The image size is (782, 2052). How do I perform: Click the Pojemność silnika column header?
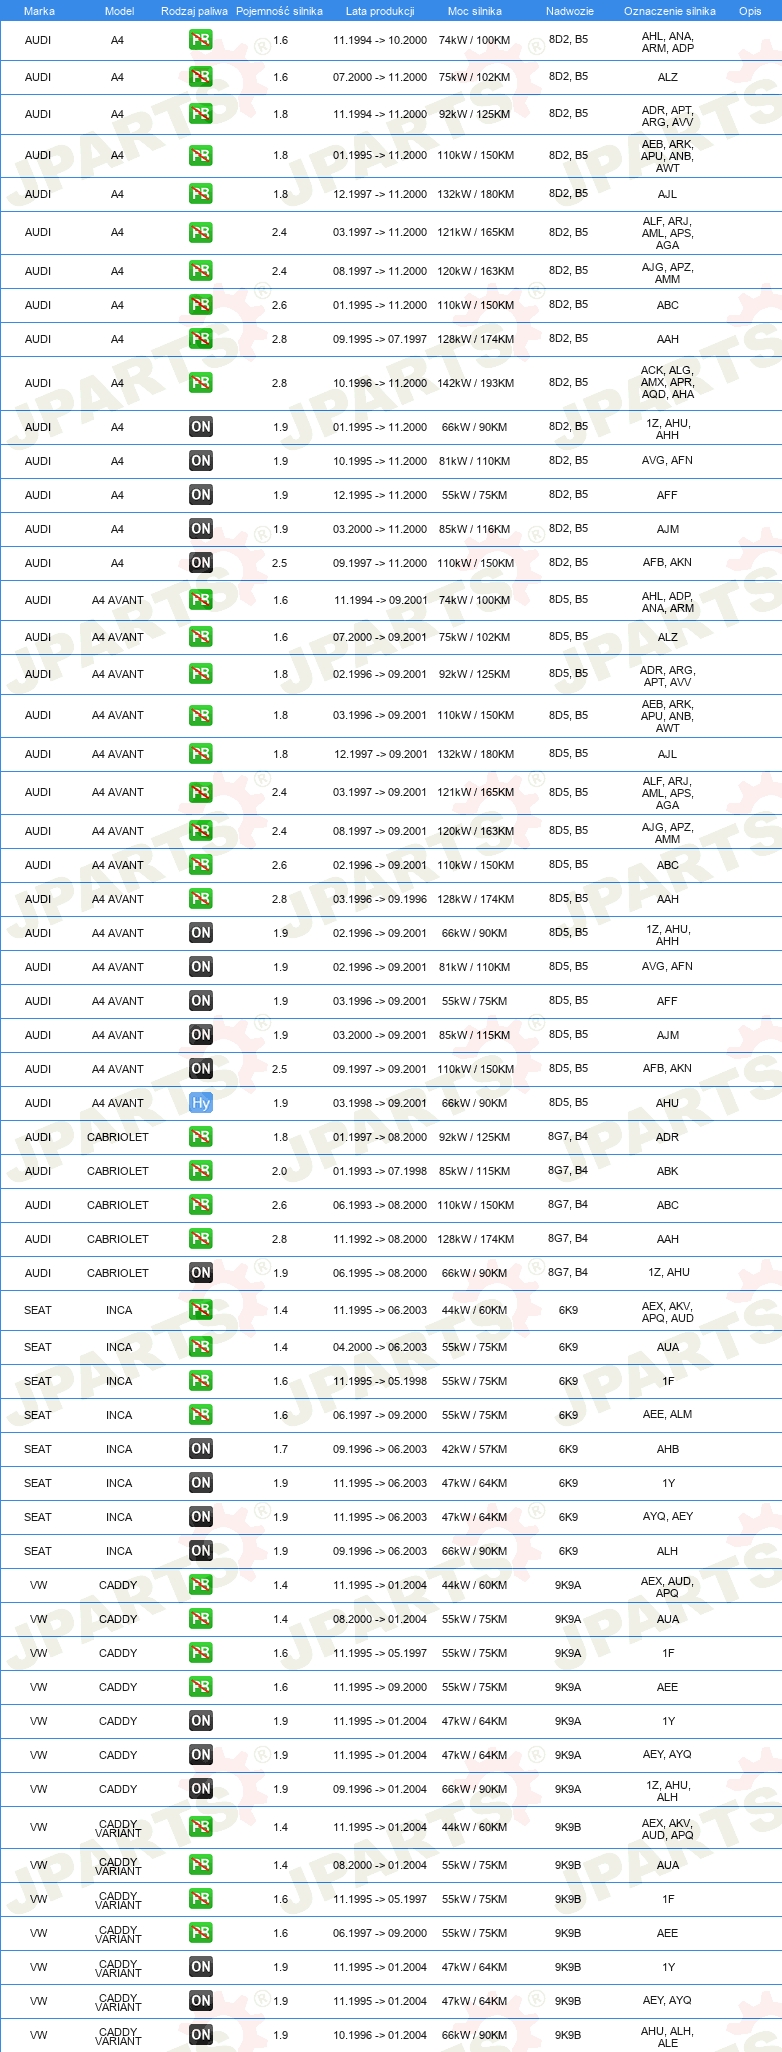[x=279, y=11]
